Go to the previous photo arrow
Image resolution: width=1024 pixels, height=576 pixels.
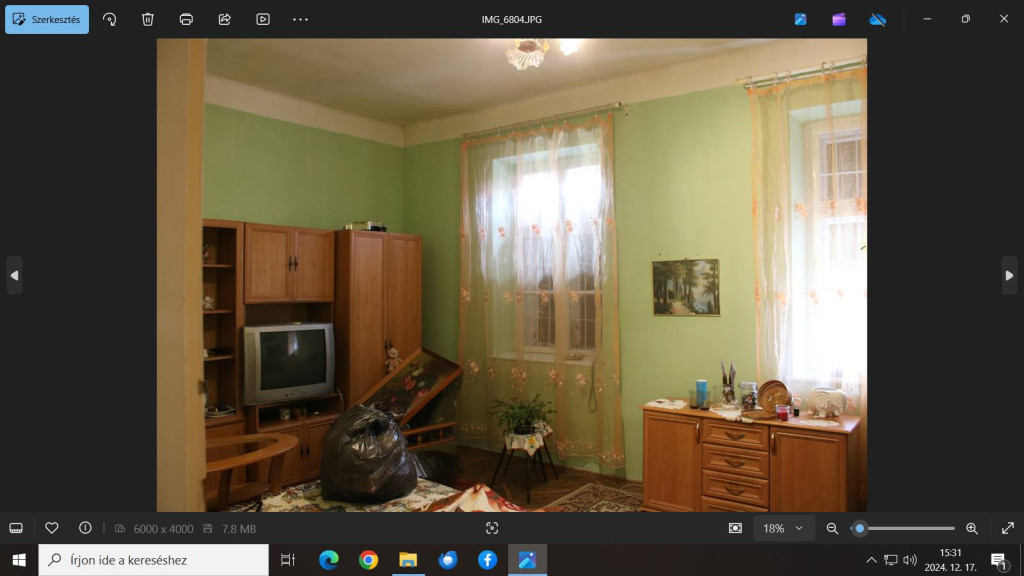click(x=14, y=275)
